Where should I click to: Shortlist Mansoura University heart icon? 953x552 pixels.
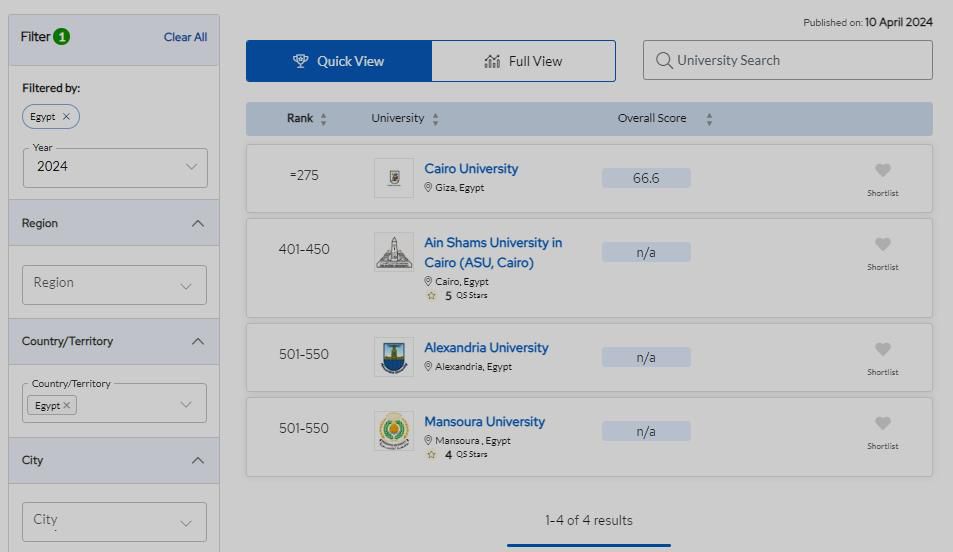click(882, 424)
